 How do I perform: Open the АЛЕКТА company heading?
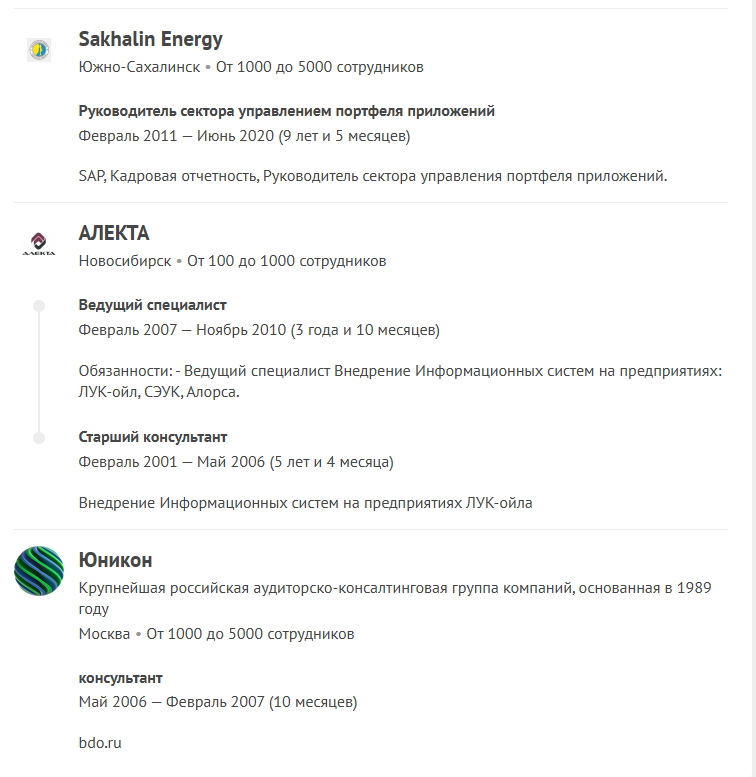114,234
